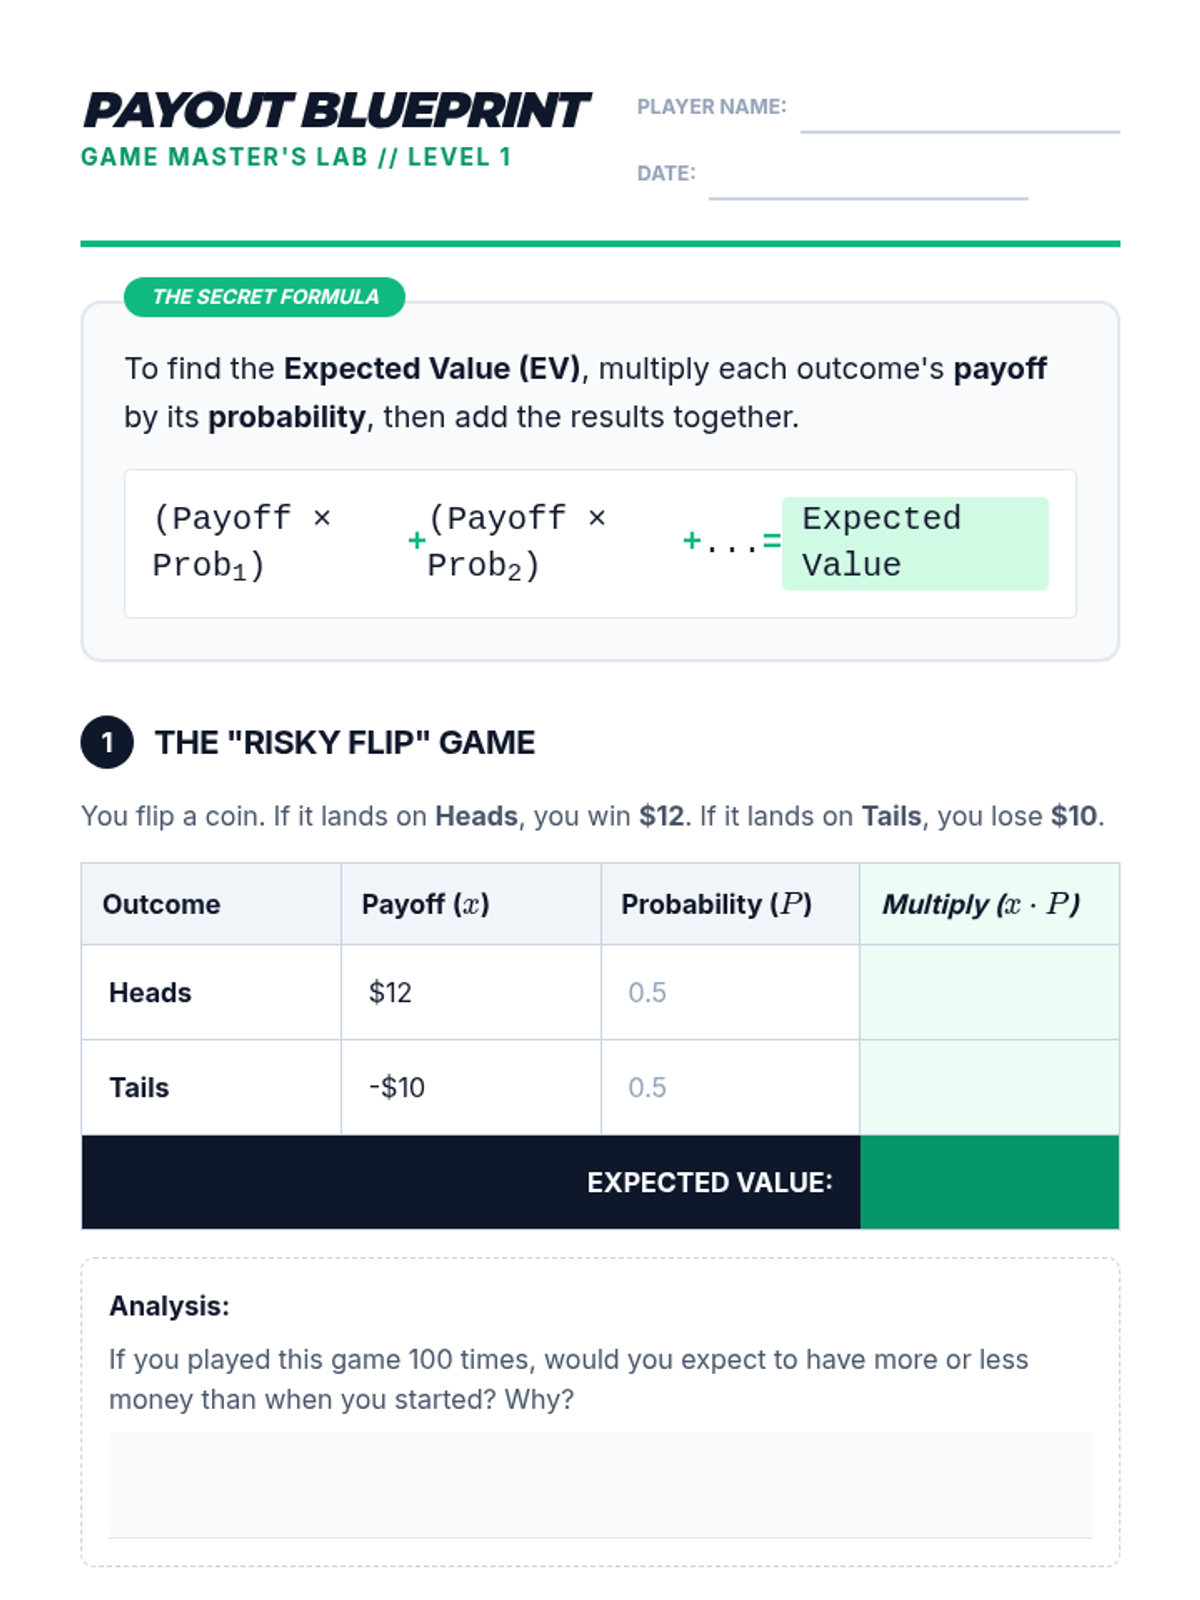Click the first green plus sign in formula
The width and height of the screenshot is (1200, 1600).
417,541
